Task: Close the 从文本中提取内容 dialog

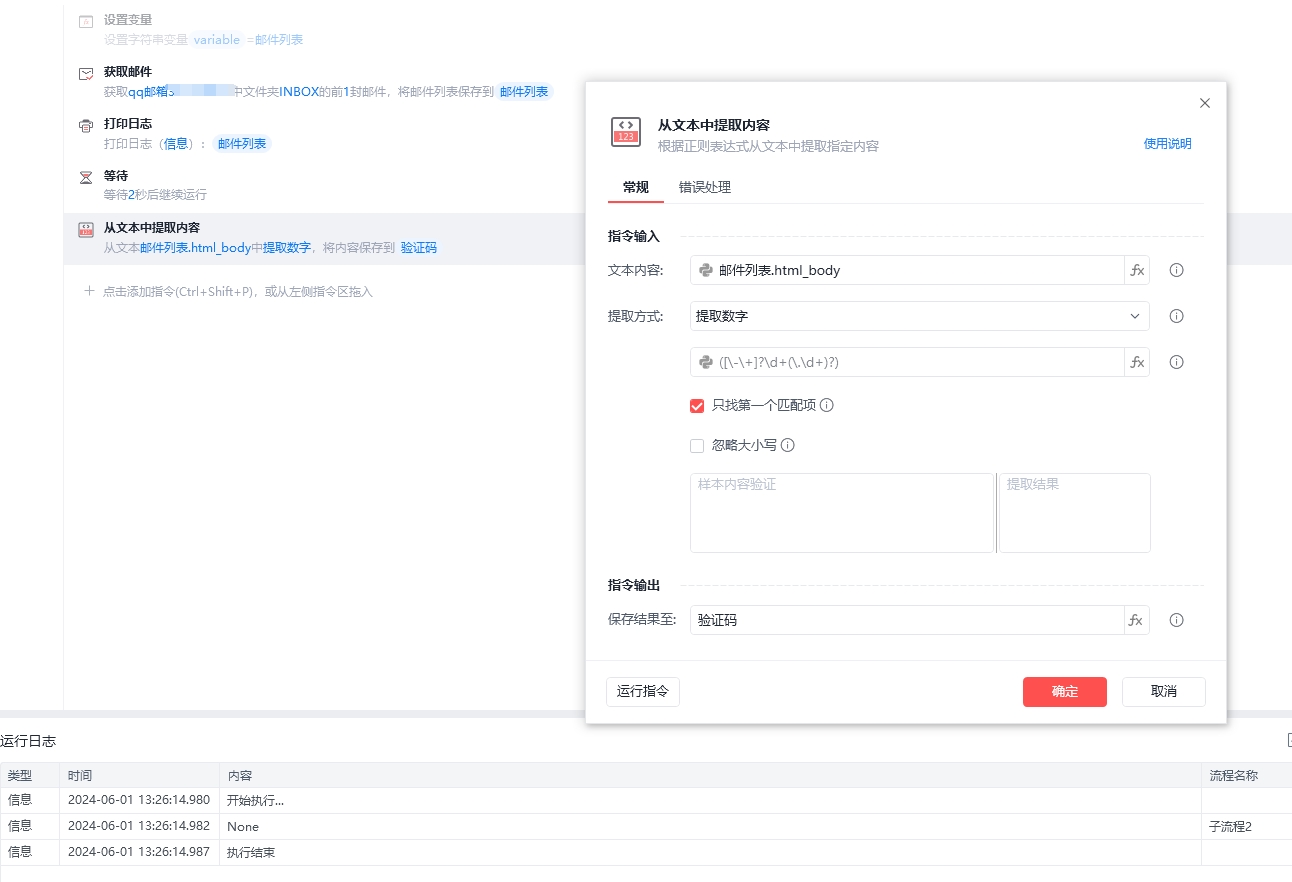Action: point(1205,103)
